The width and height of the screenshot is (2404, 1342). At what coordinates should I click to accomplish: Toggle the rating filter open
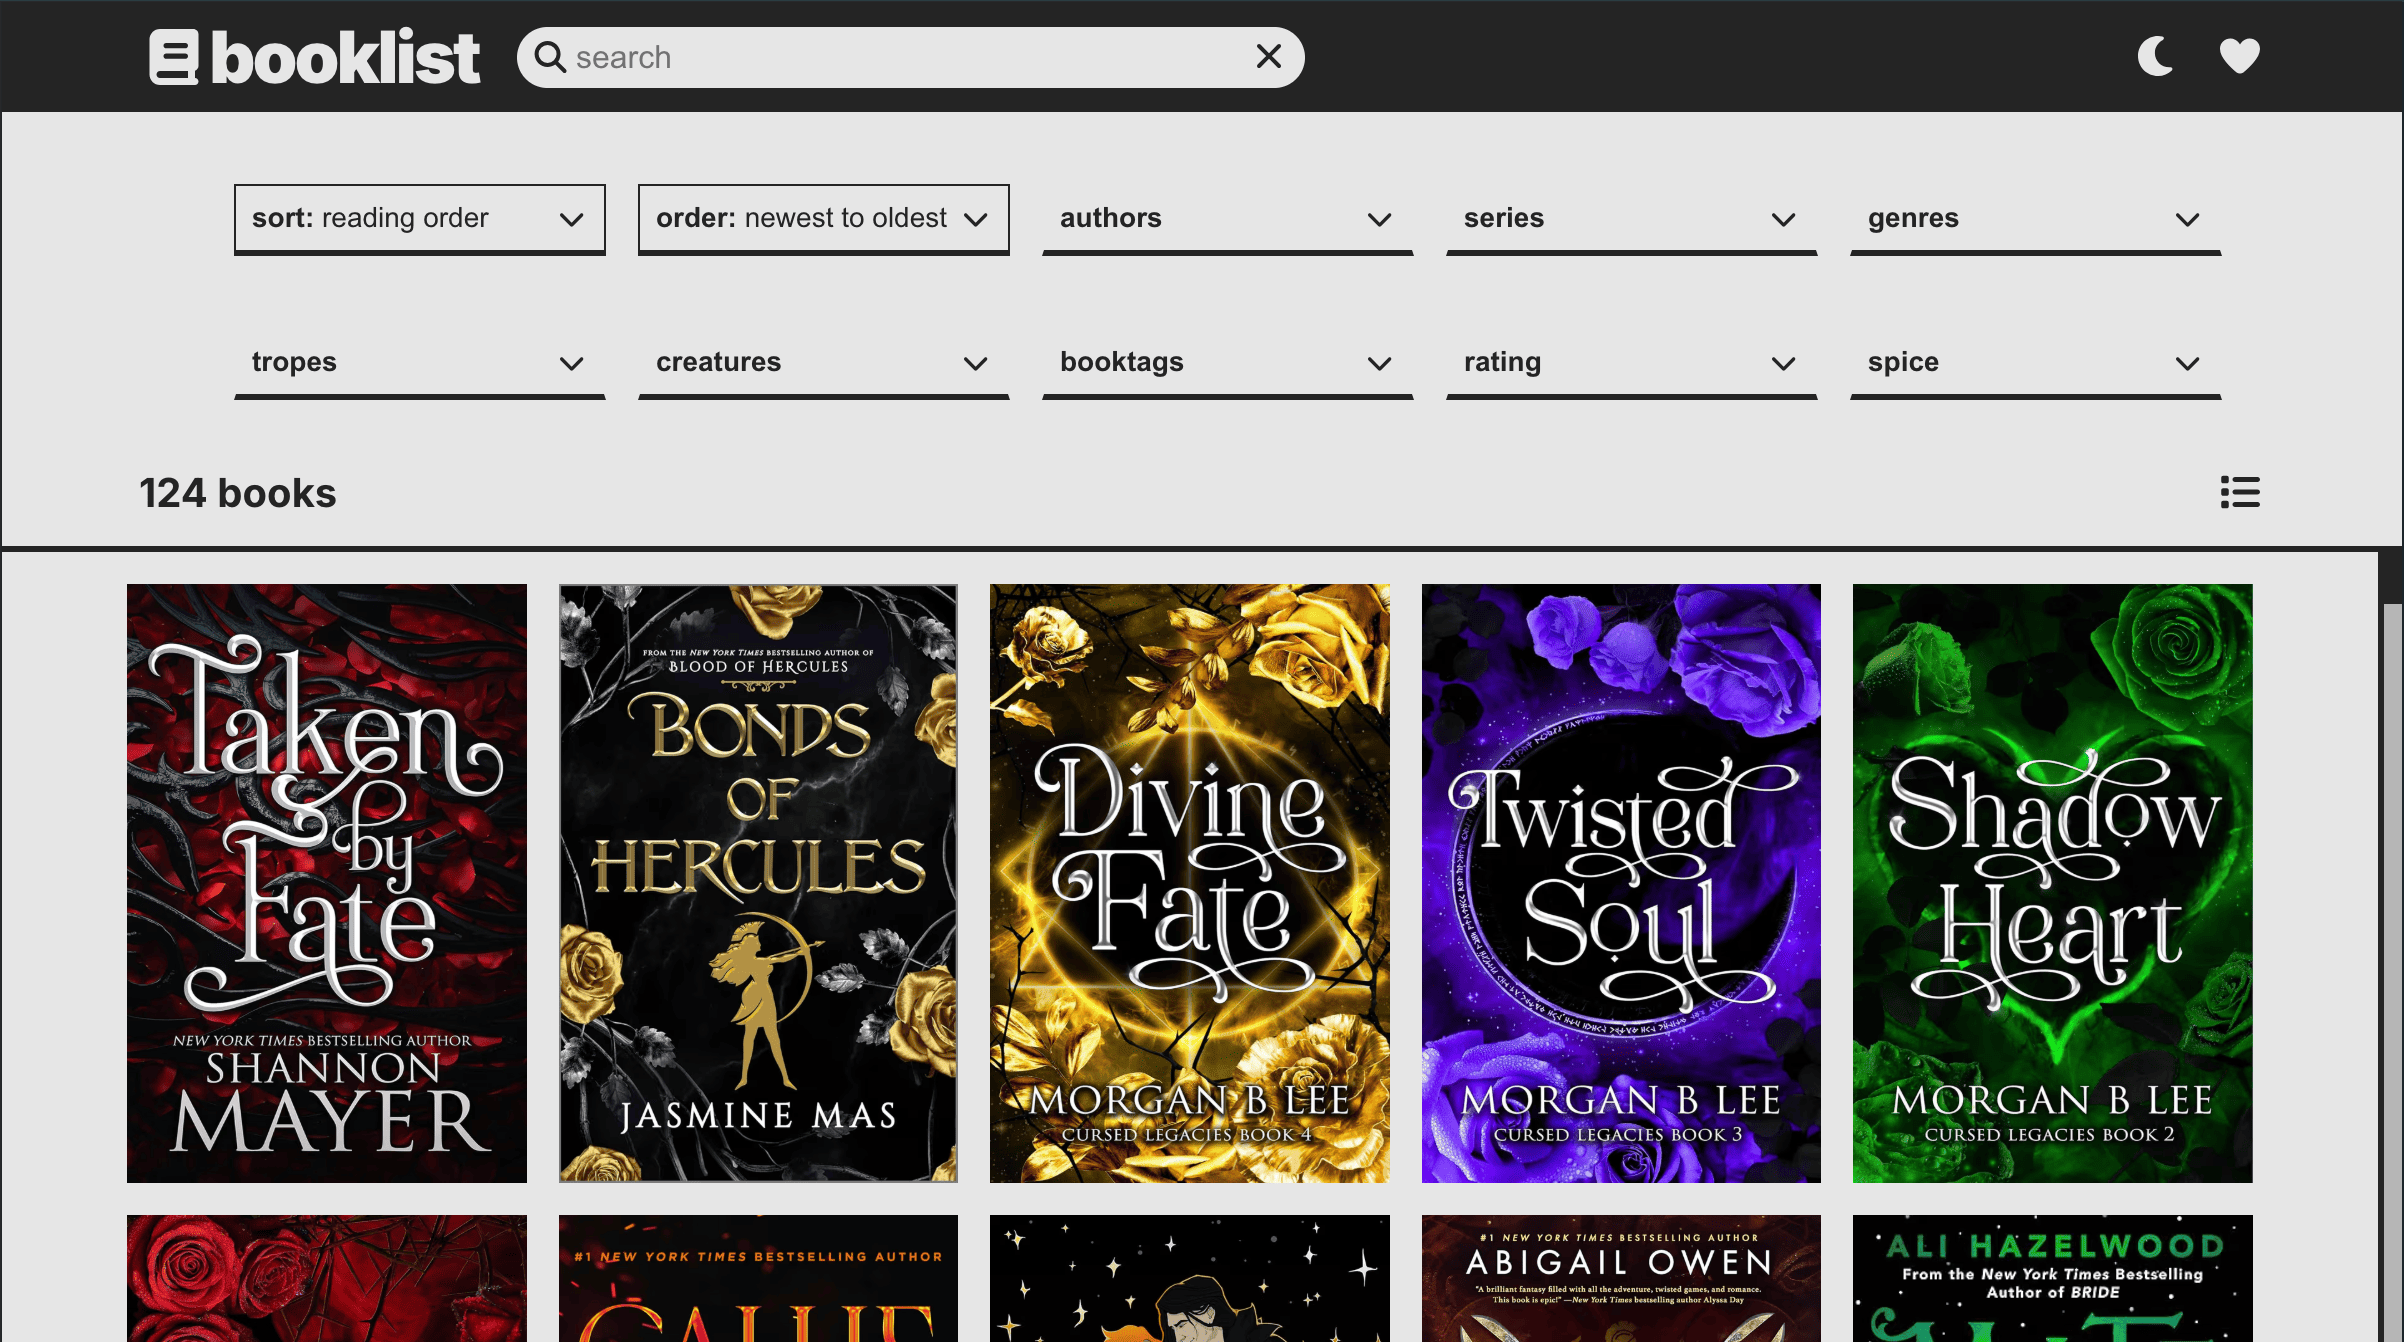click(1631, 363)
